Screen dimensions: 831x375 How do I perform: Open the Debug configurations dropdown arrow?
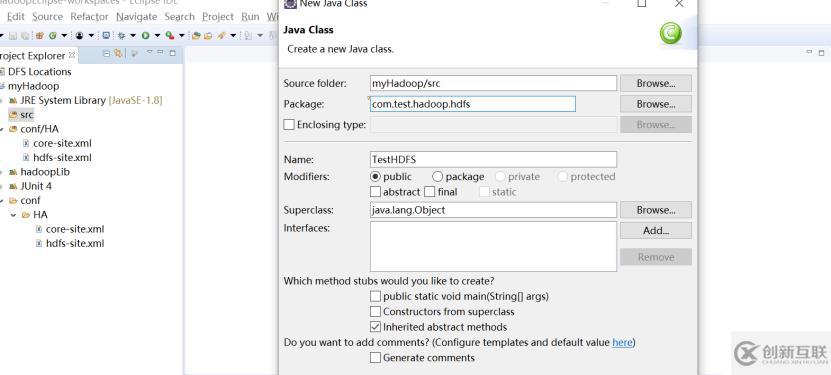(133, 35)
